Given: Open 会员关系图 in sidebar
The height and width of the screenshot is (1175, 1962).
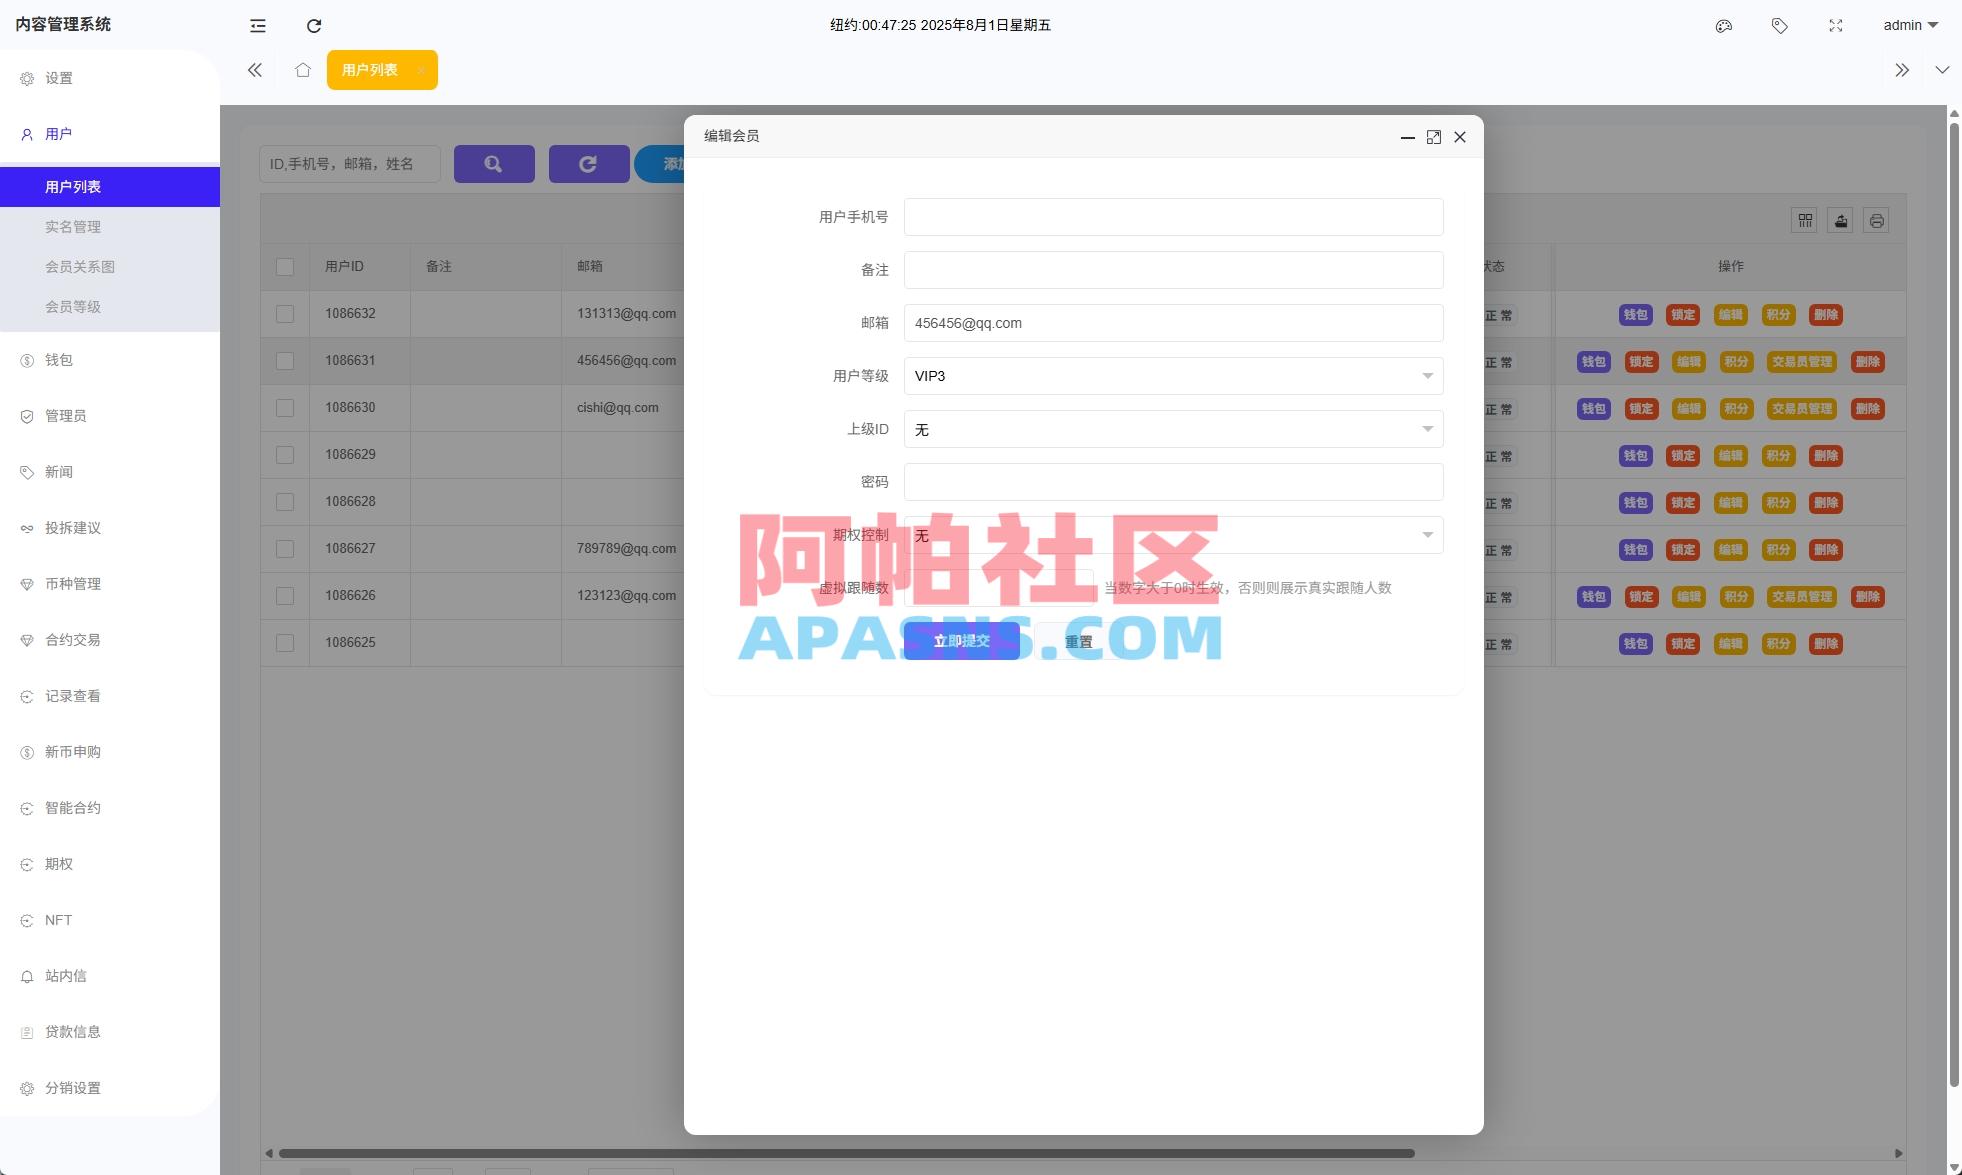Looking at the screenshot, I should tap(110, 267).
